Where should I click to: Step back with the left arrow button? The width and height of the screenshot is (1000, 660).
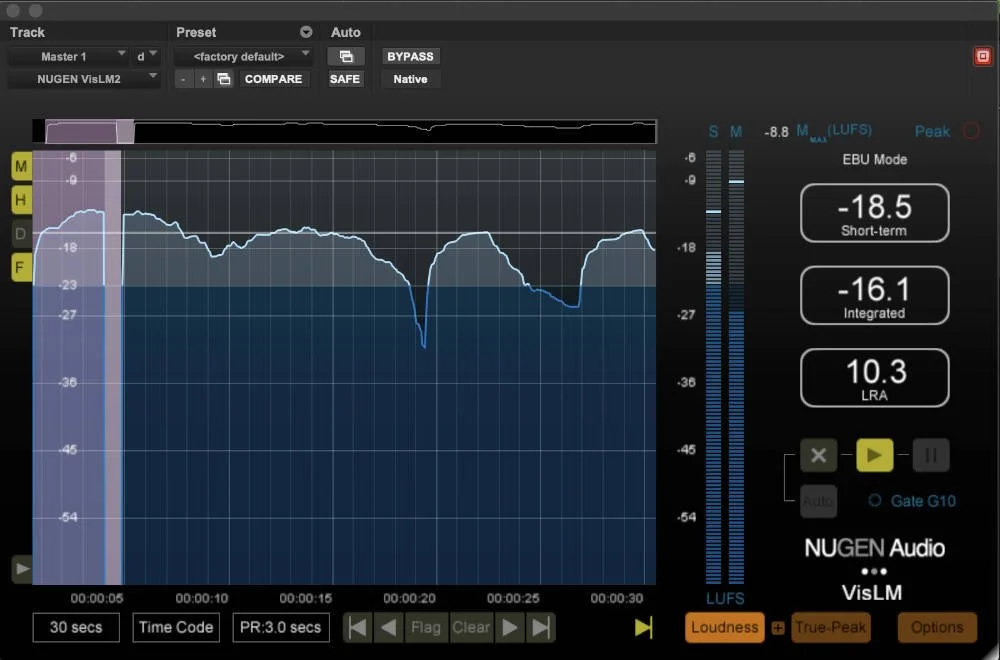click(388, 627)
